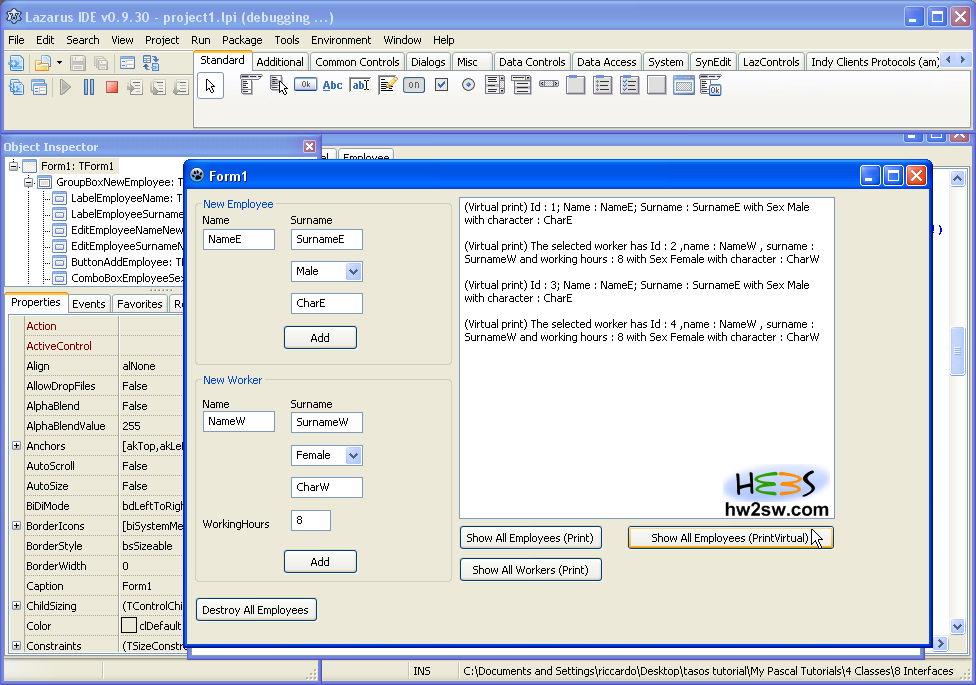This screenshot has height=685, width=976.
Task: Click the Color property swatch box
Action: (x=129, y=625)
